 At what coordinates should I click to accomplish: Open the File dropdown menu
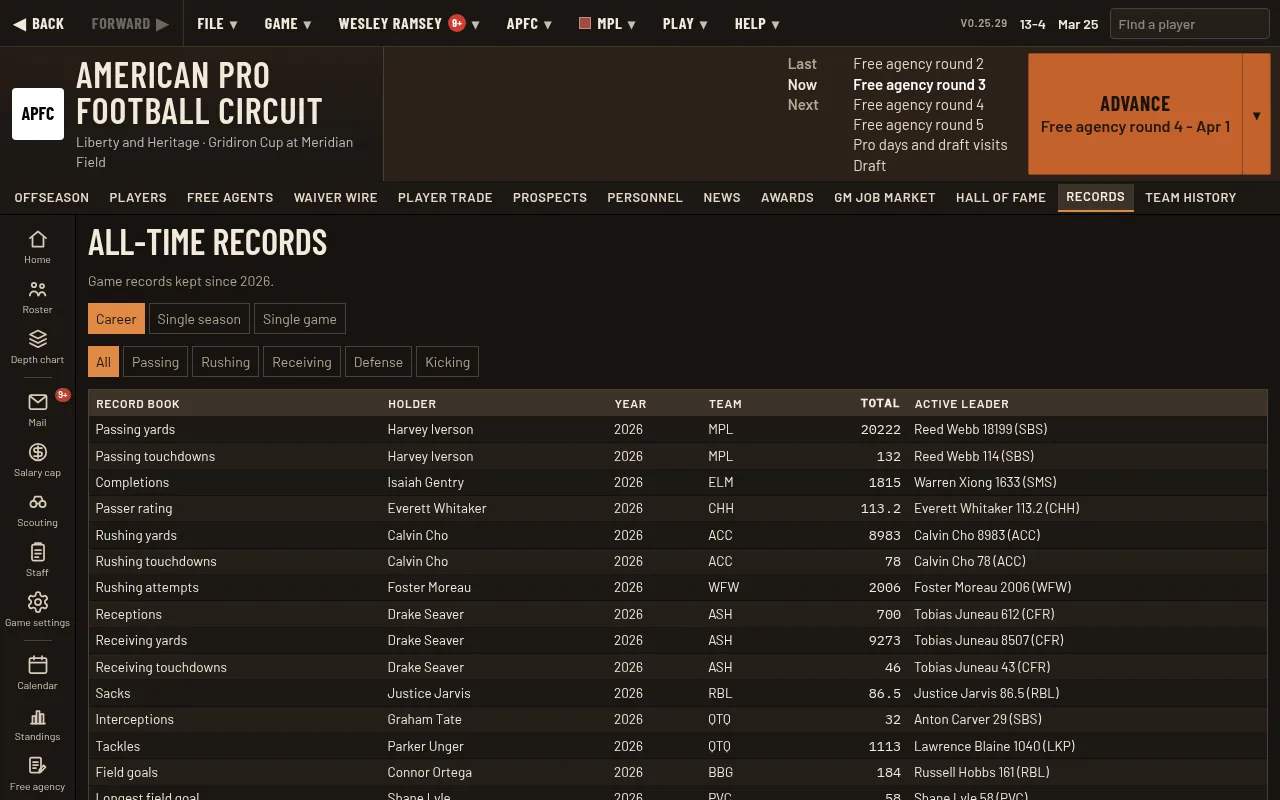pyautogui.click(x=217, y=24)
